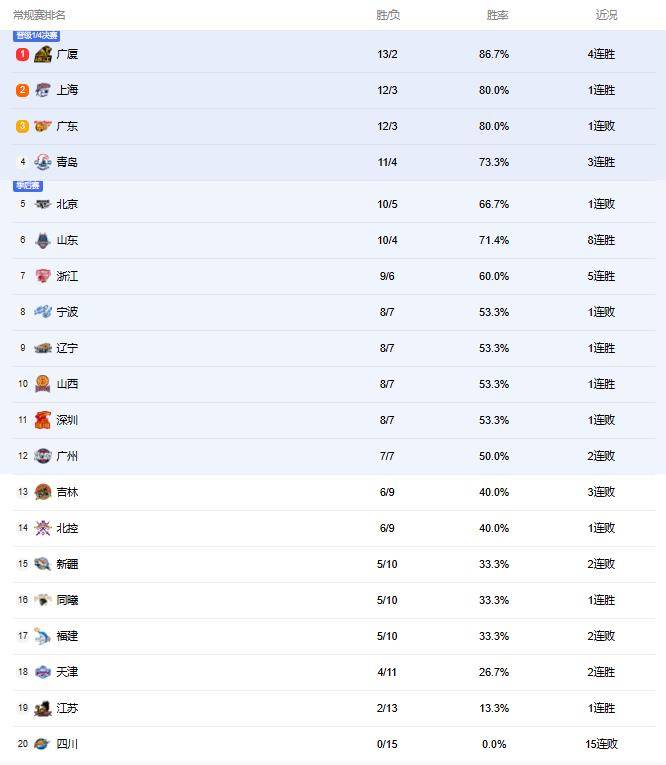Click the 近况 column header
This screenshot has height=765, width=666.
tap(606, 15)
